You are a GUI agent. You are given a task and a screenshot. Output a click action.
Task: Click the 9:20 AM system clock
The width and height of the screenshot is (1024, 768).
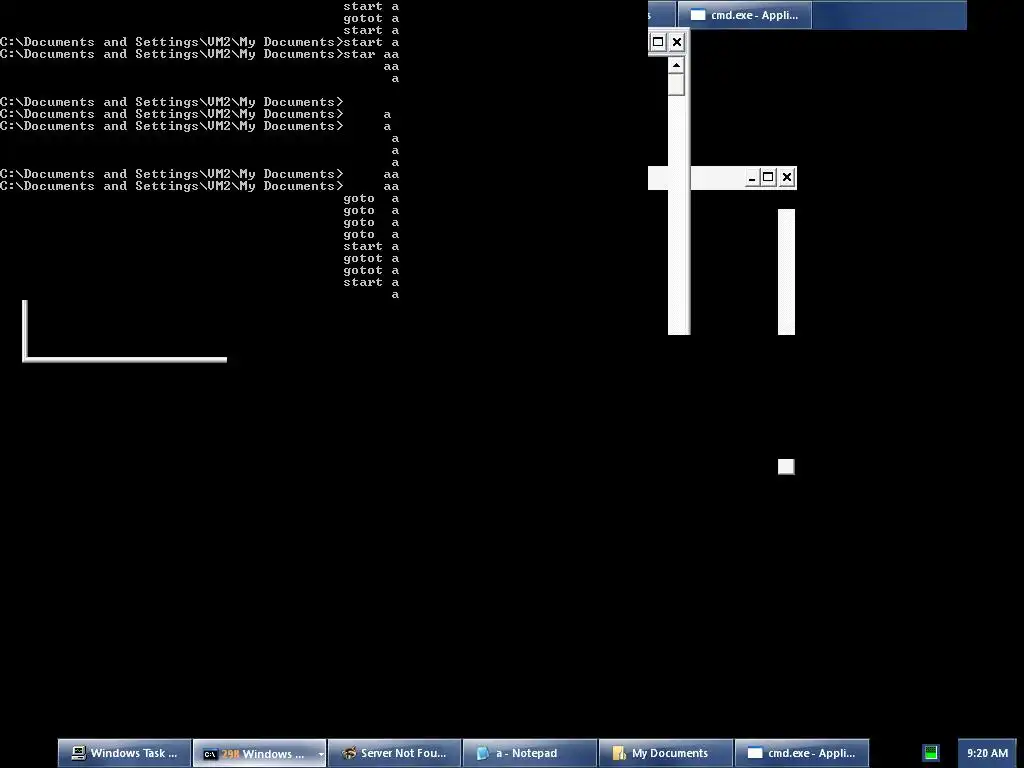click(987, 753)
